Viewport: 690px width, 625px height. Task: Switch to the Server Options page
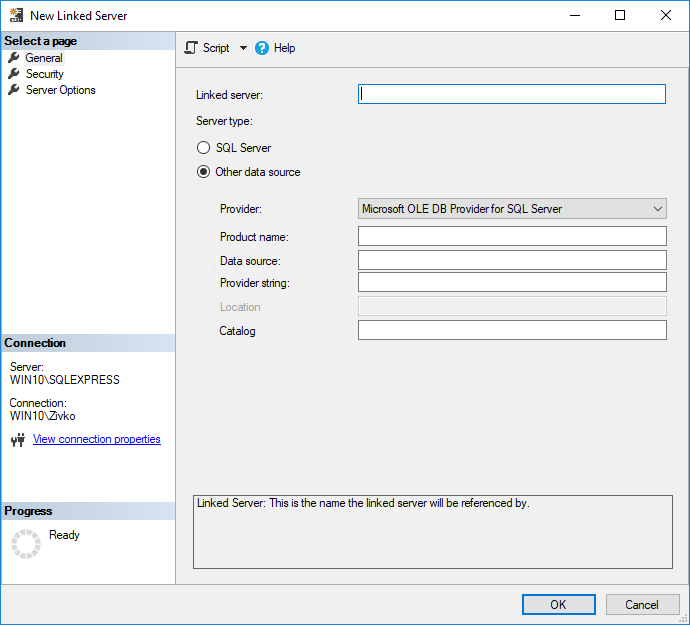[61, 90]
